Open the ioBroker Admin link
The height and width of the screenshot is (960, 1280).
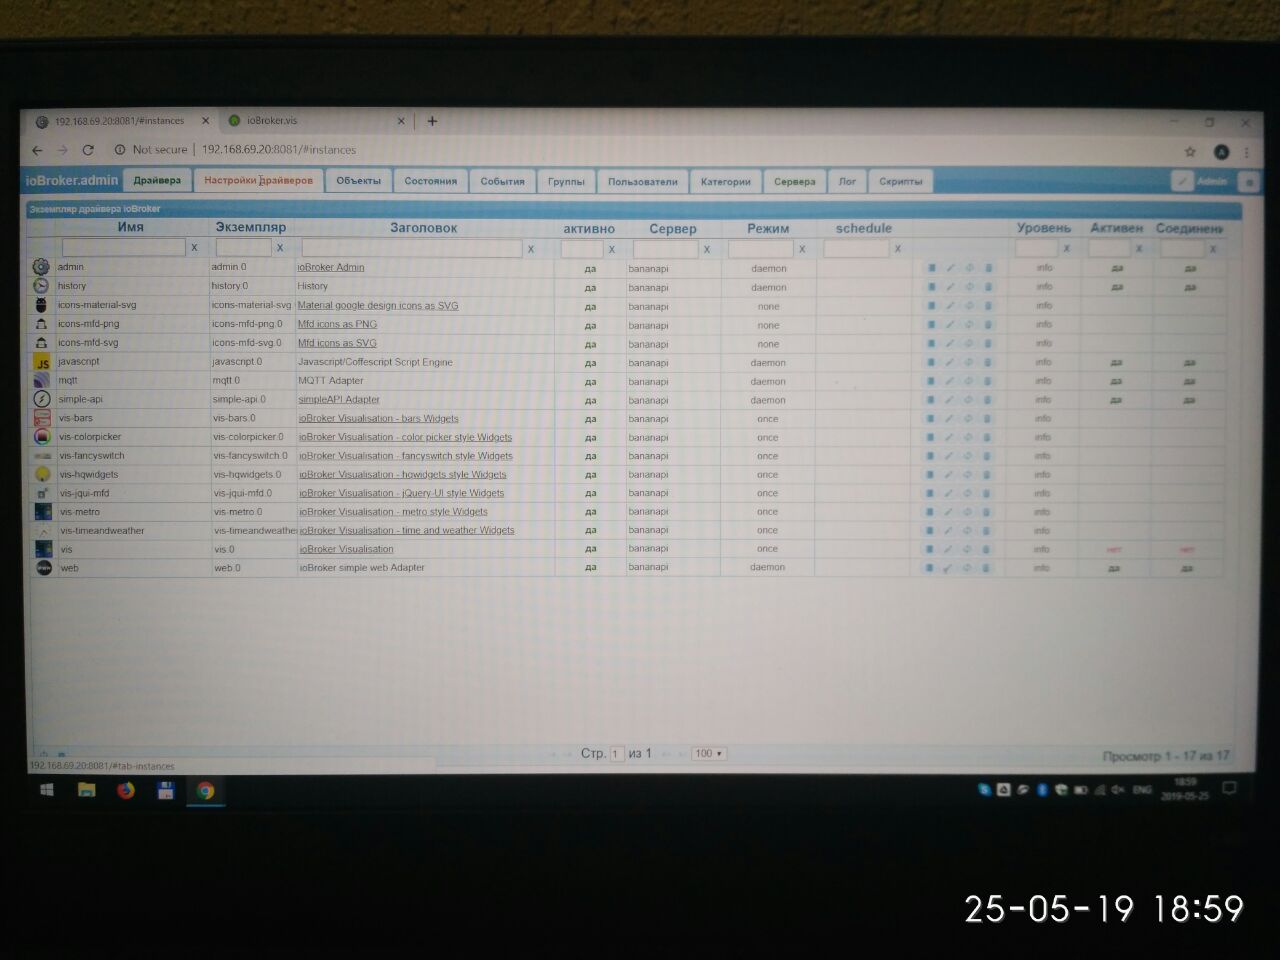coord(331,267)
